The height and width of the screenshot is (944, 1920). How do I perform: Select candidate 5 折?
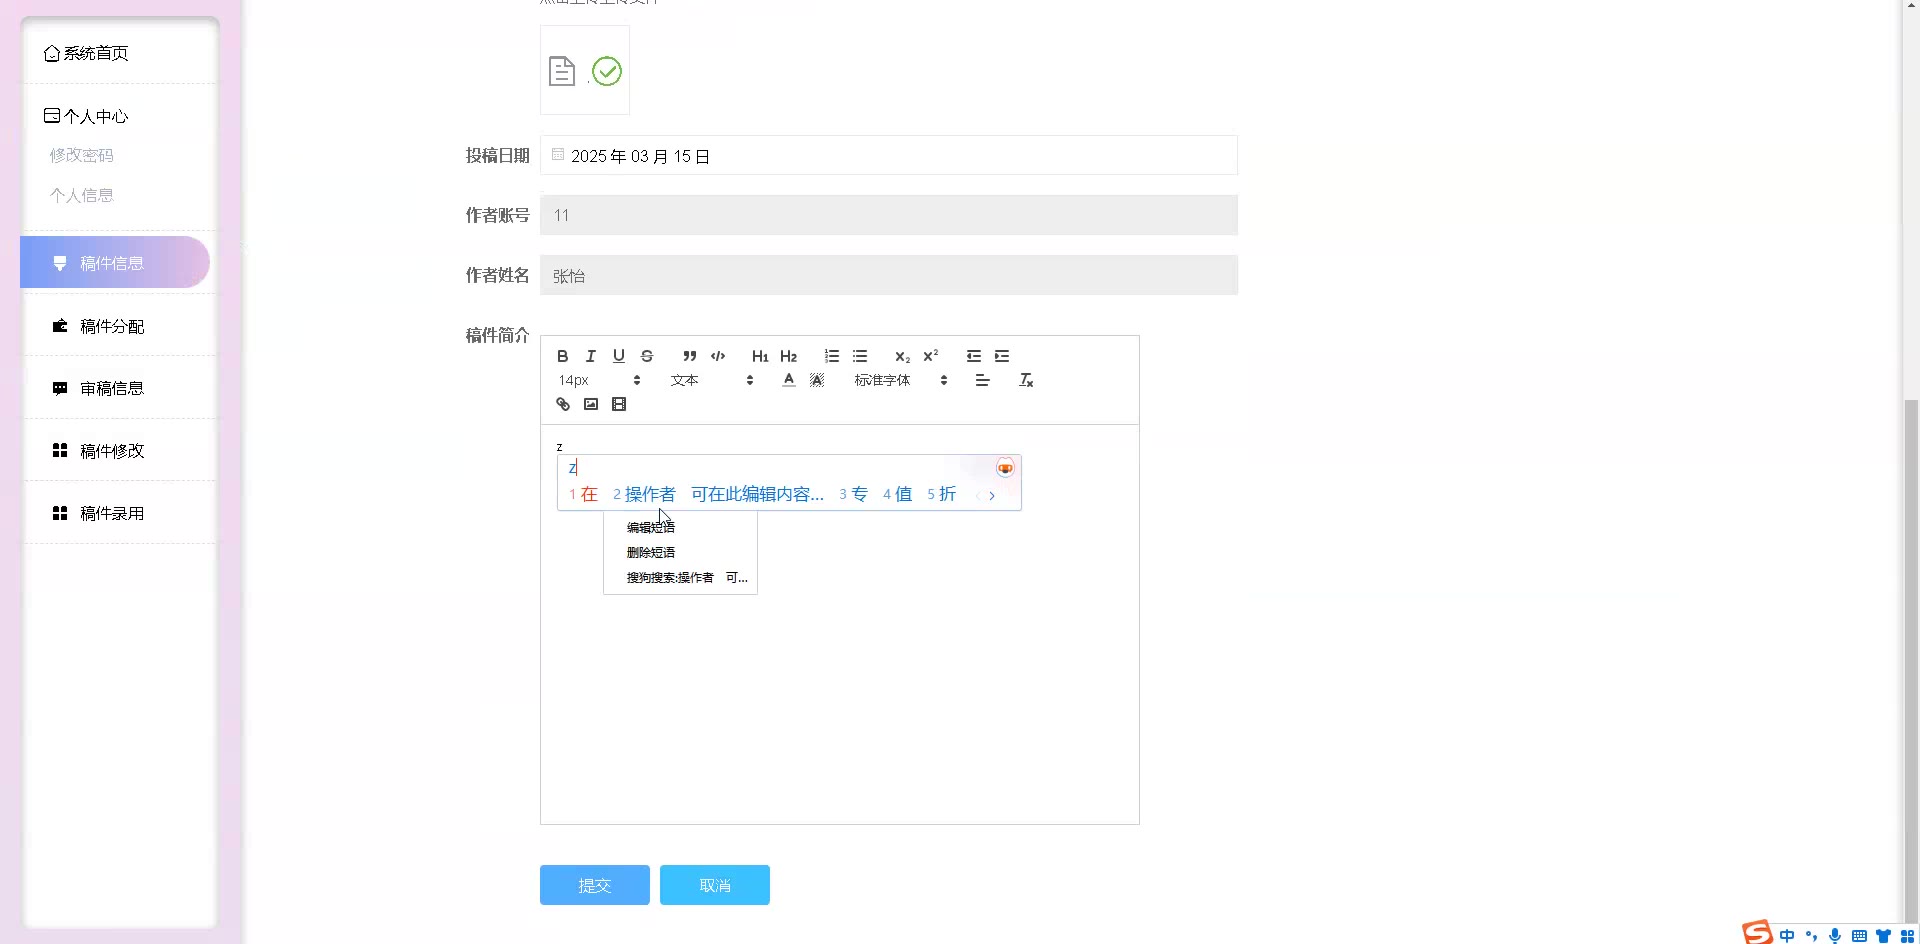941,494
